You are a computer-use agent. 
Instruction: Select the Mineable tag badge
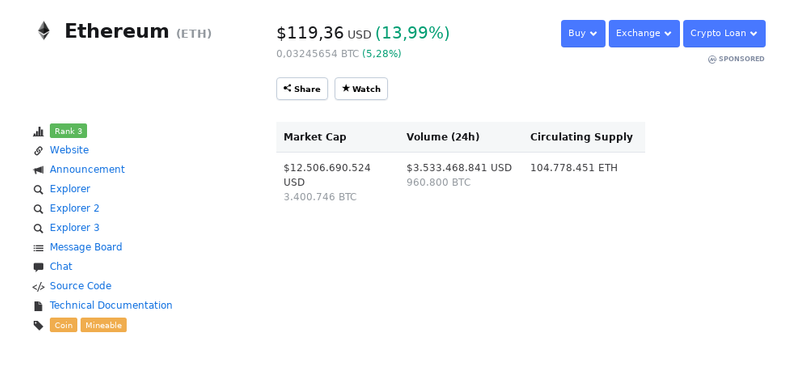[104, 325]
